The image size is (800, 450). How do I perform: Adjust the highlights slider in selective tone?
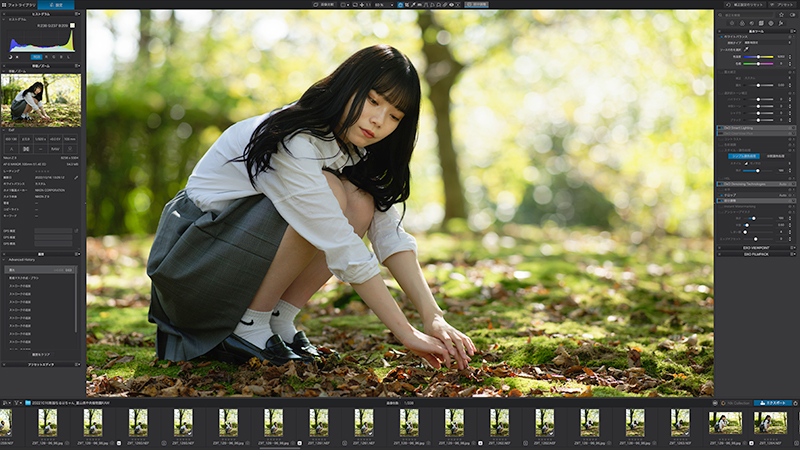tap(758, 99)
